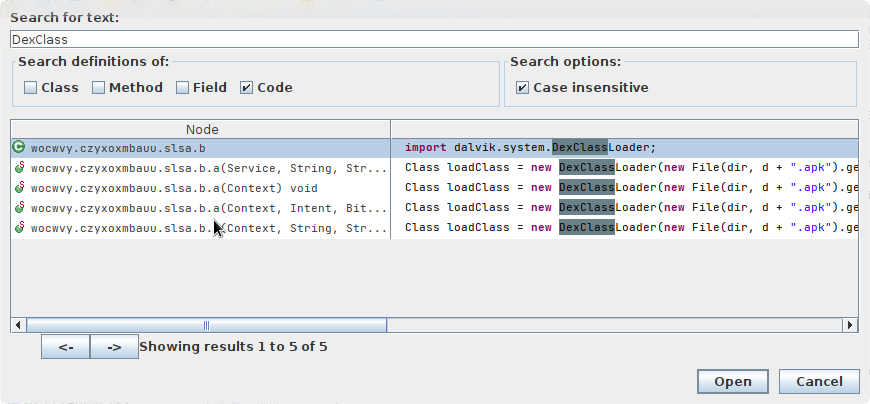Click the loadClass code cell of a(Service, String row
The image size is (870, 404).
[x=625, y=168]
